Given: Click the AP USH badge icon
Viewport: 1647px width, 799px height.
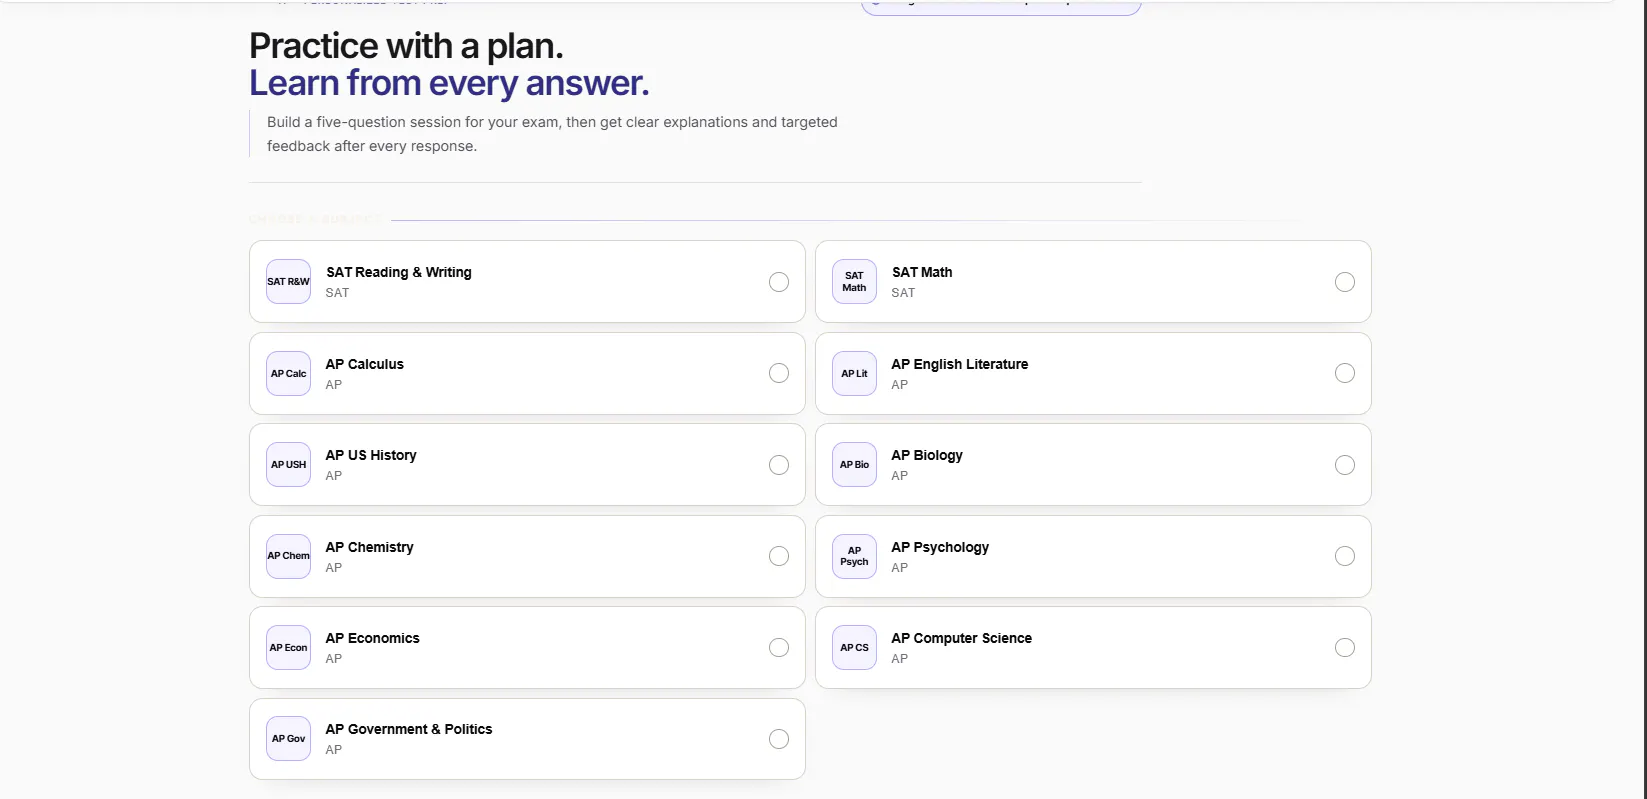Looking at the screenshot, I should click(288, 465).
